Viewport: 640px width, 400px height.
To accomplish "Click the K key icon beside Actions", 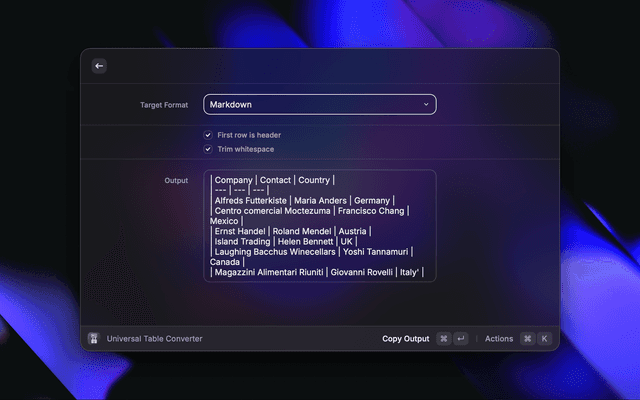I will (544, 339).
